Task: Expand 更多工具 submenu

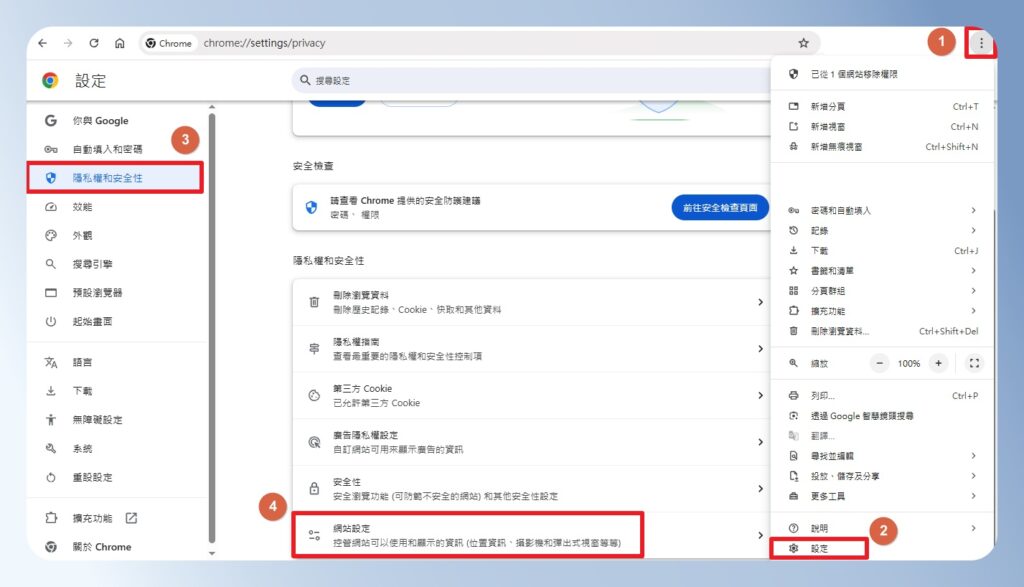Action: (x=884, y=496)
